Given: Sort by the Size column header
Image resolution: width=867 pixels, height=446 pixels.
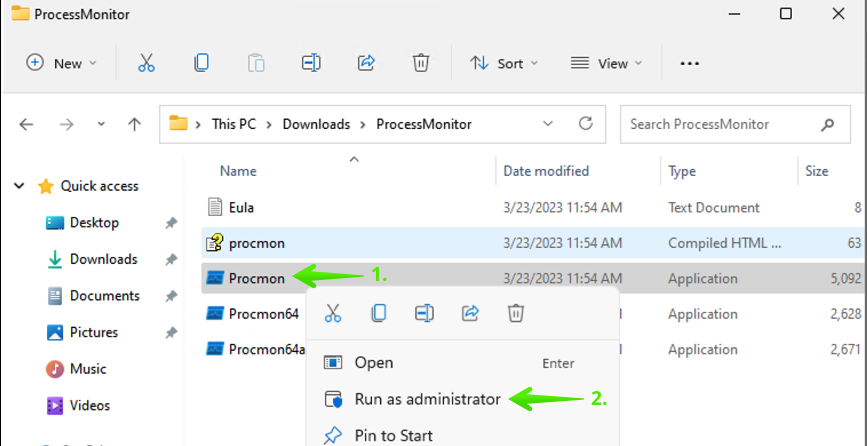Looking at the screenshot, I should (817, 171).
